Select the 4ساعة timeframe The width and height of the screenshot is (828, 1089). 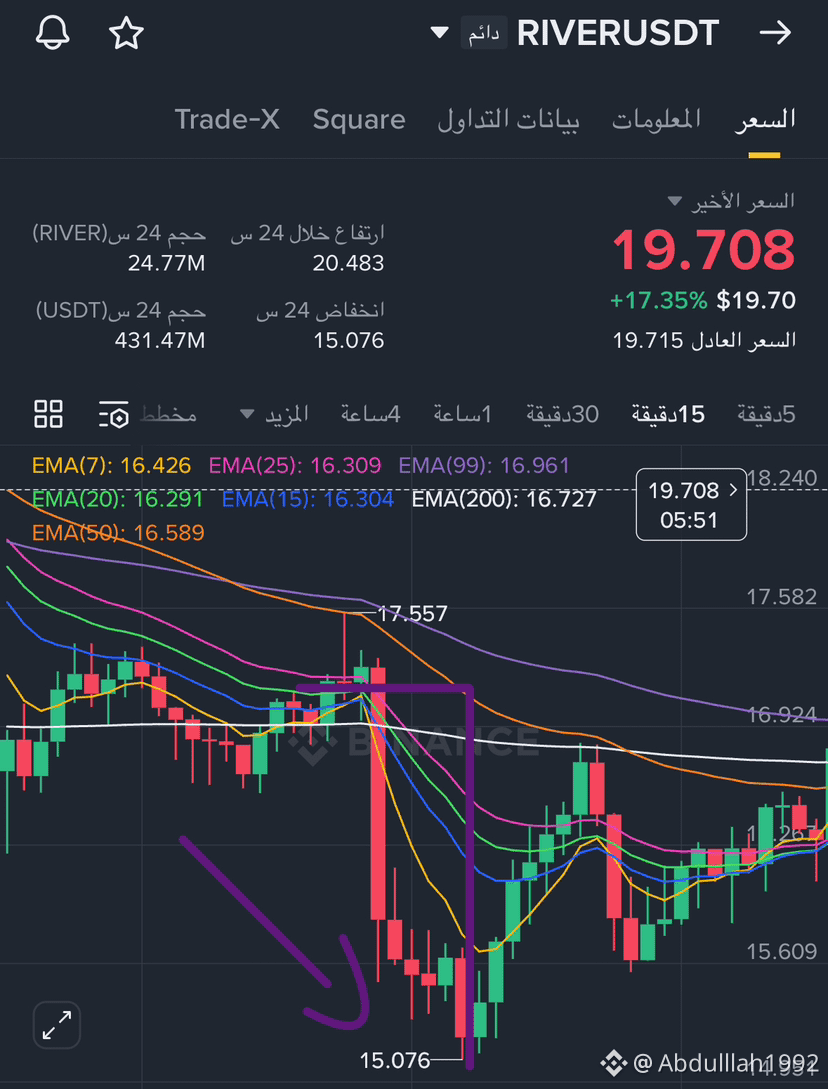370,415
